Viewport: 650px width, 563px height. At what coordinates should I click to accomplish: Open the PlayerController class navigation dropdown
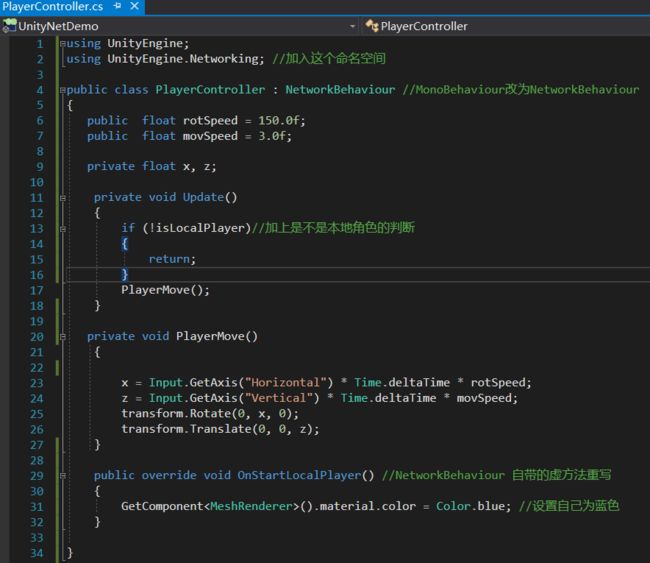tap(506, 26)
